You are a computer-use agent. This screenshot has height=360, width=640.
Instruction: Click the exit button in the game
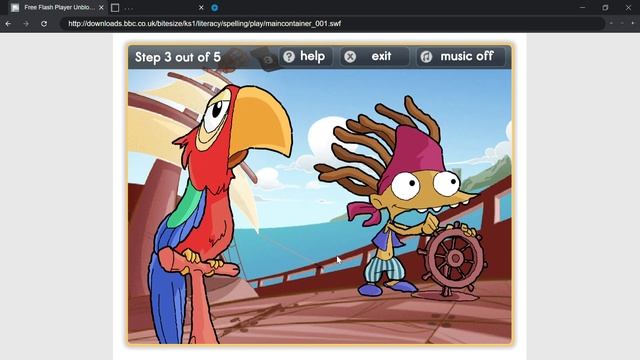pos(374,56)
